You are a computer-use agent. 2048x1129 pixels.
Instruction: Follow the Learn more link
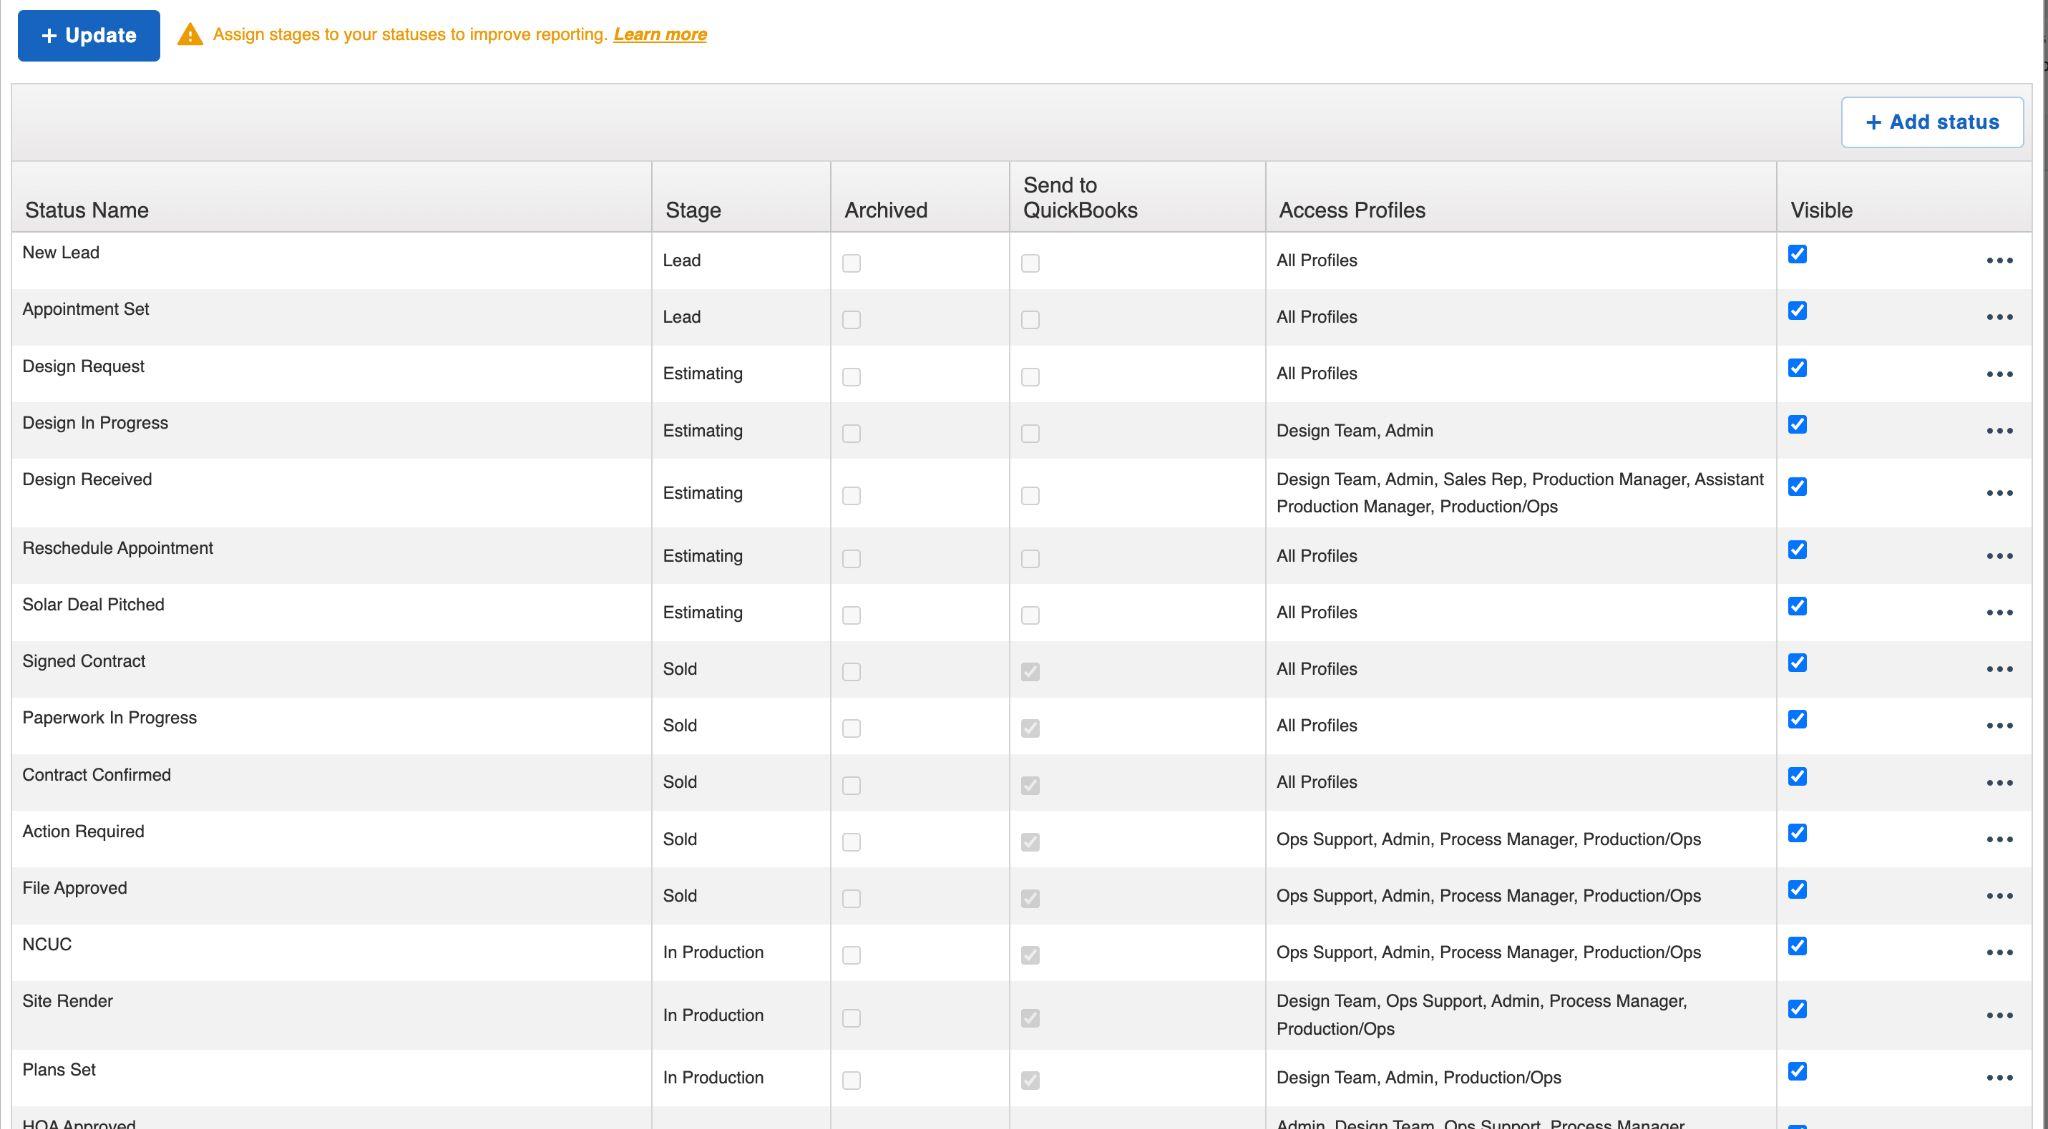tap(659, 35)
